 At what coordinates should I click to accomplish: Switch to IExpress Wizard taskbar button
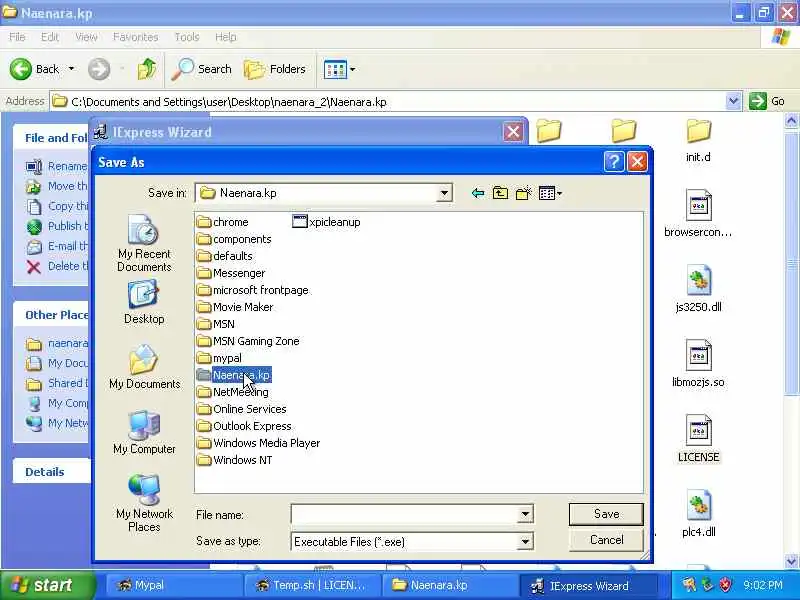[x=588, y=585]
